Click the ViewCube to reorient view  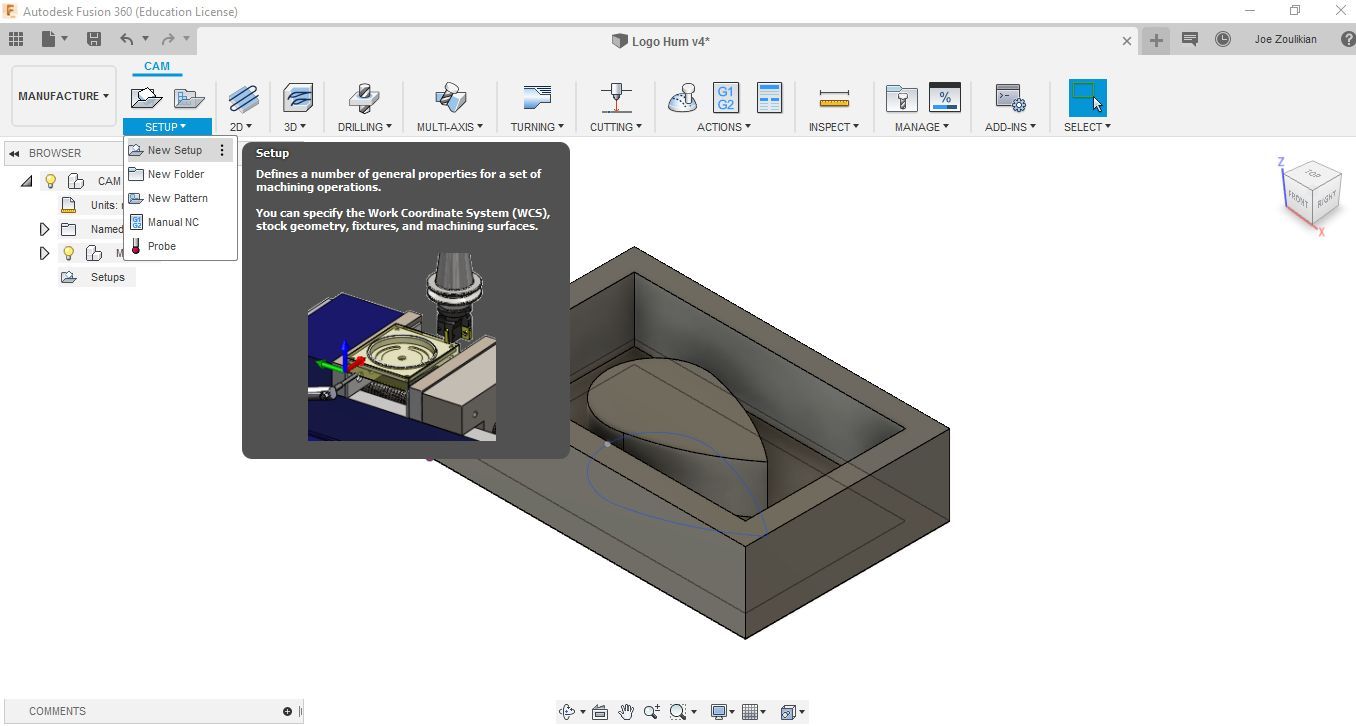coord(1311,195)
